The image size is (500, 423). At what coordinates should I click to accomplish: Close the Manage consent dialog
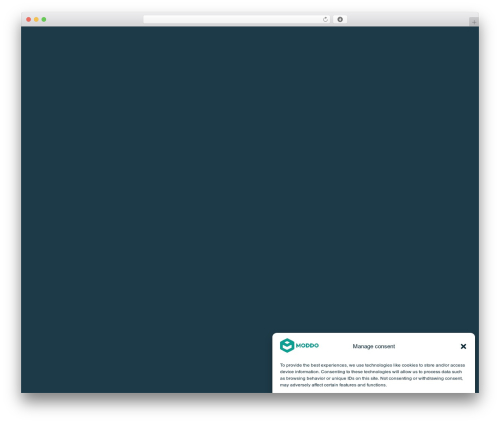click(463, 346)
